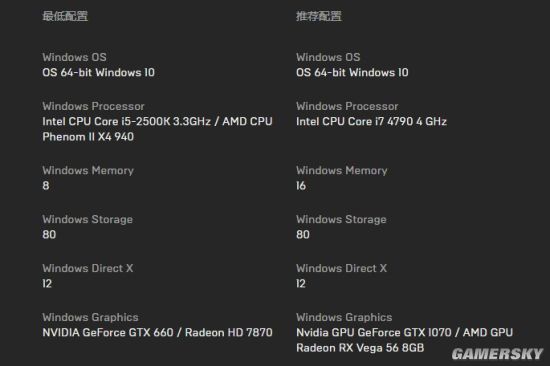Image resolution: width=550 pixels, height=366 pixels.
Task: Click GTX 660 / Radeon HD 7870 text
Action: [x=157, y=332]
